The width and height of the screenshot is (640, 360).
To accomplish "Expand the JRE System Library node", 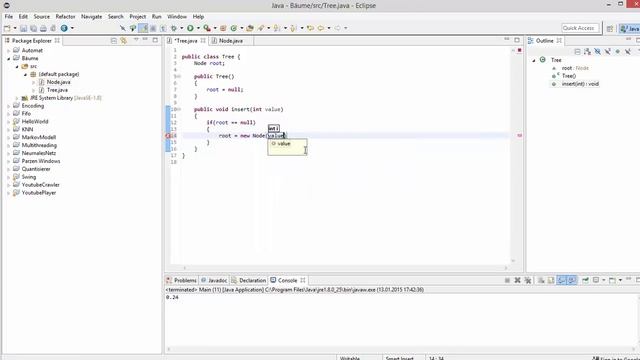I will coord(17,98).
